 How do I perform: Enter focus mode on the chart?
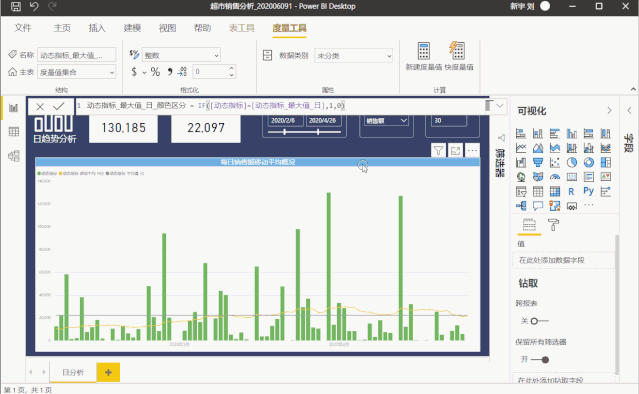click(x=455, y=151)
